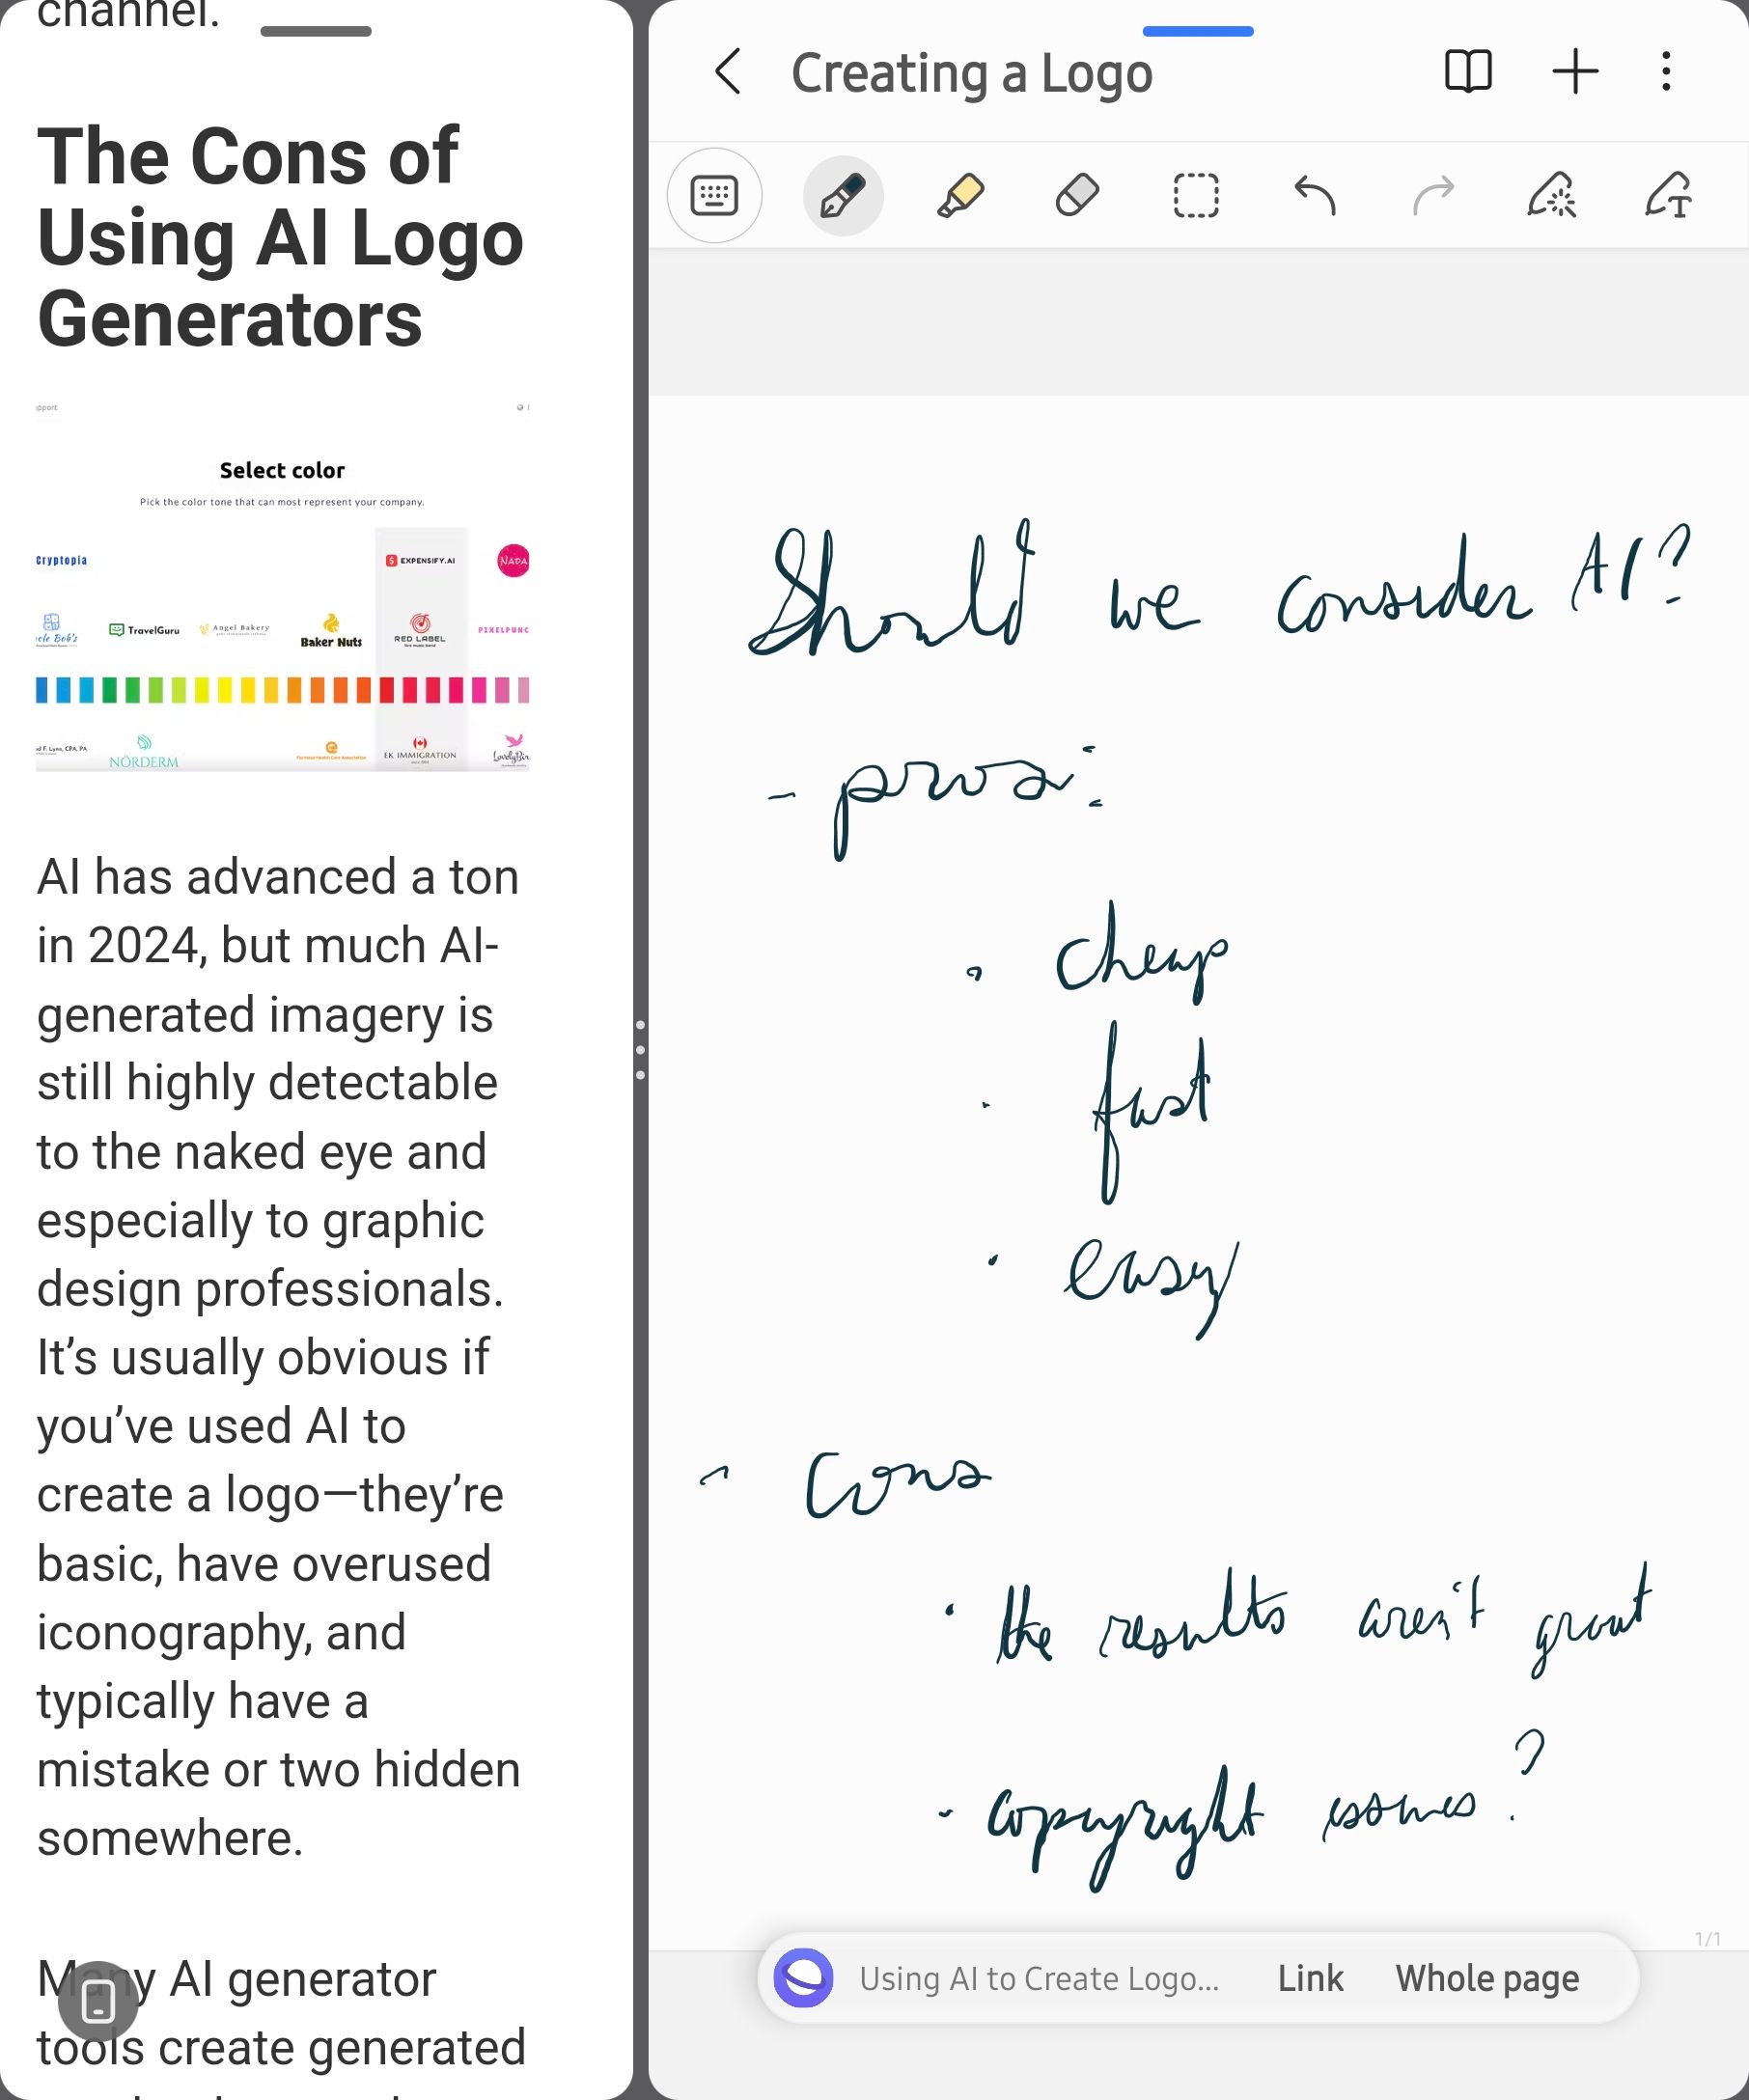The image size is (1749, 2100).
Task: Tap handwritten 'Should we consider AI?' line
Action: pos(1219,589)
